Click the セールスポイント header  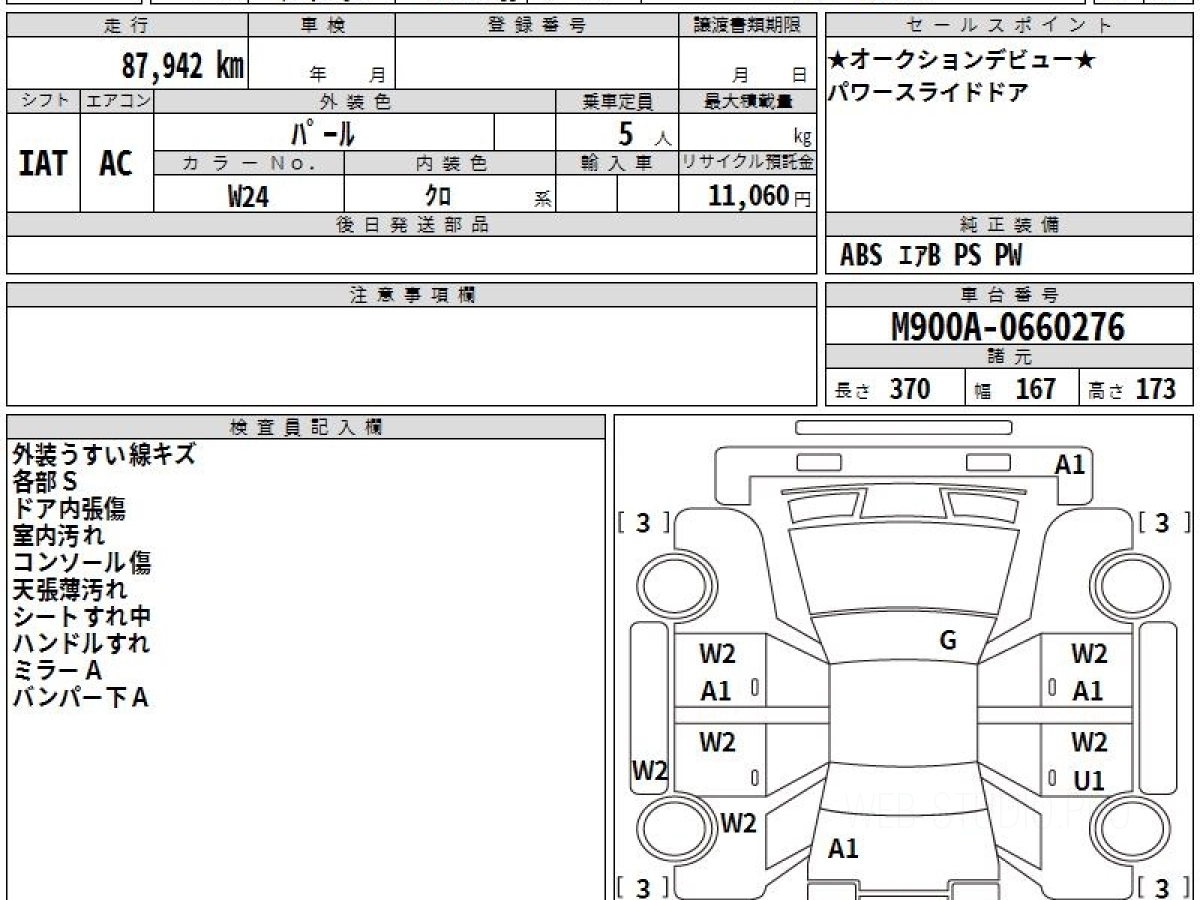(1009, 26)
